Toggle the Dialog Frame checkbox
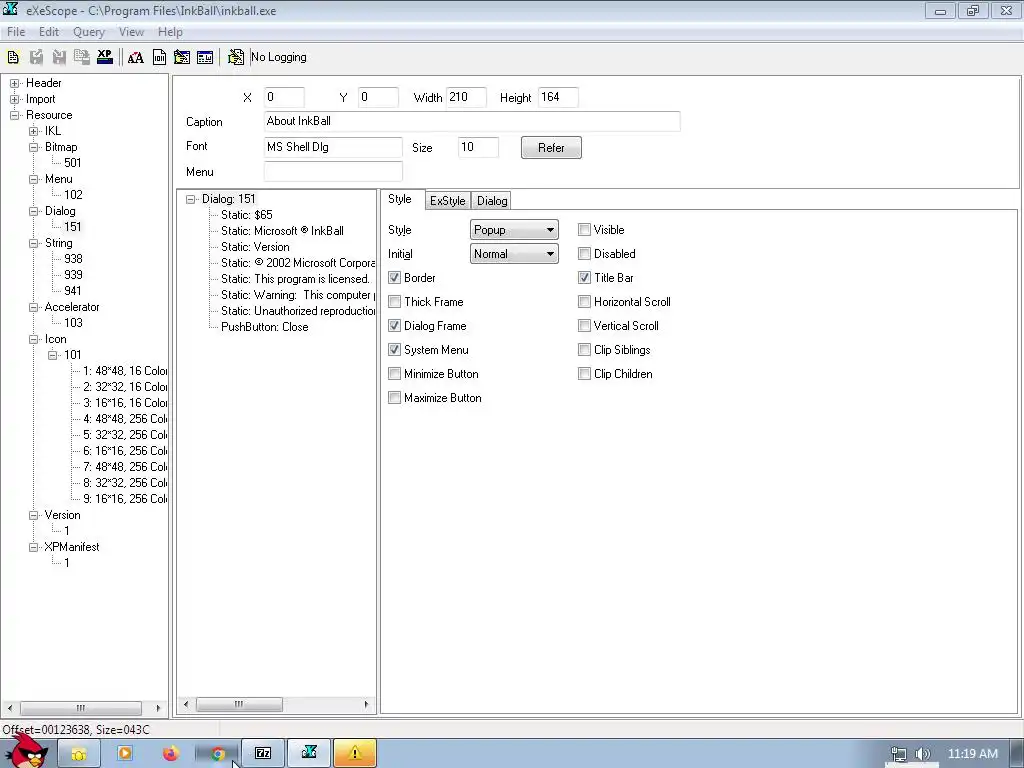 click(x=394, y=326)
